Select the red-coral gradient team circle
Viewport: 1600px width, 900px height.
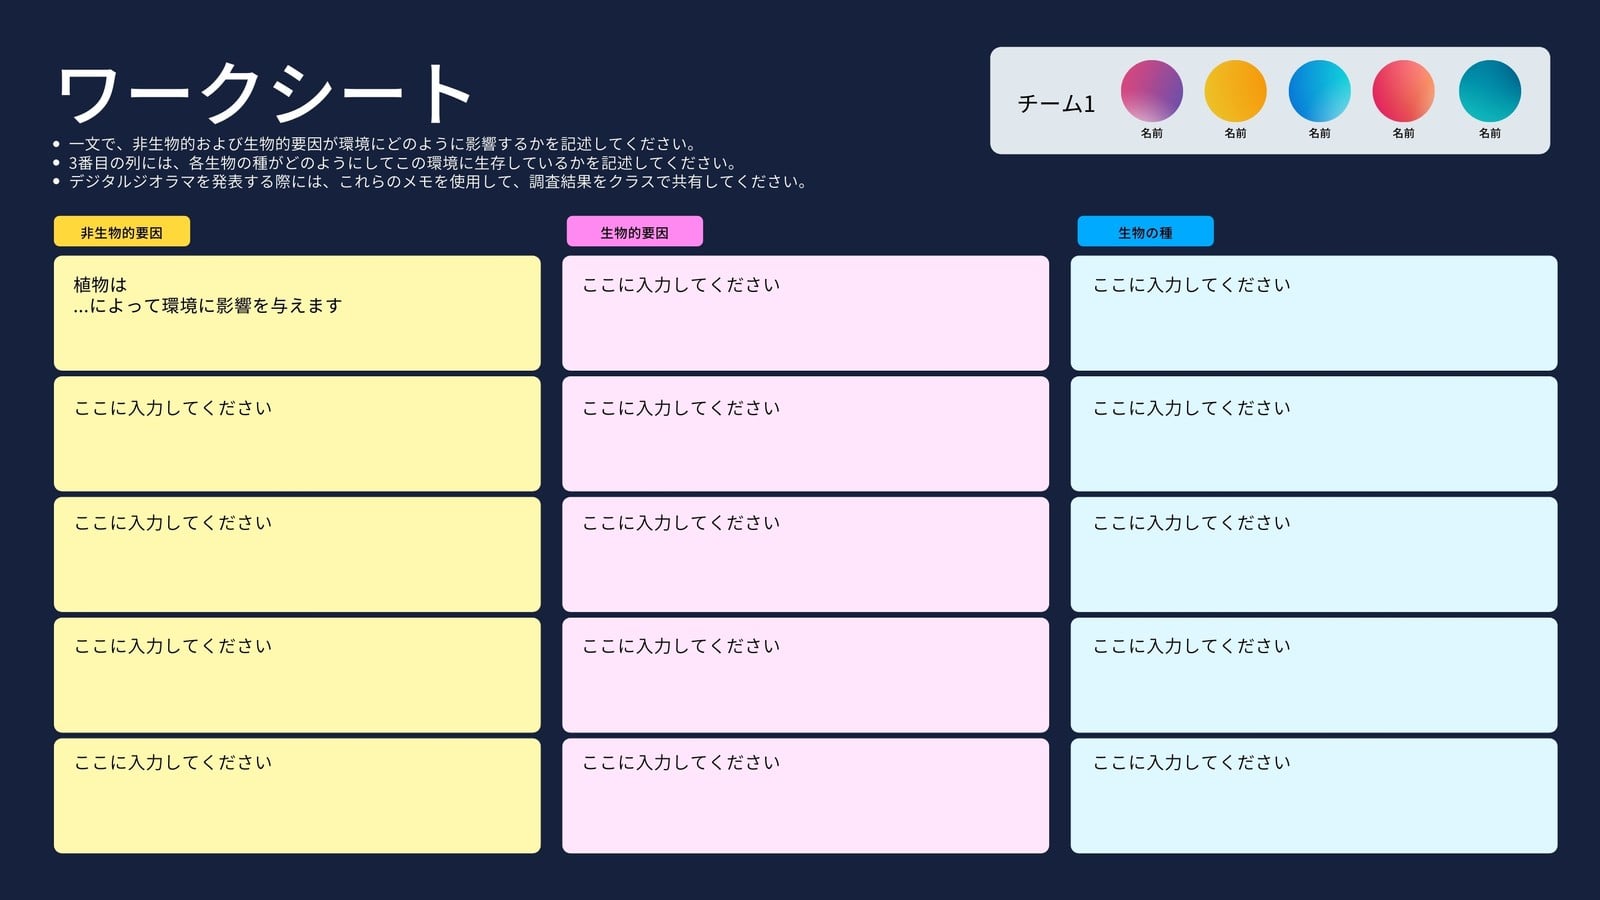click(1403, 91)
